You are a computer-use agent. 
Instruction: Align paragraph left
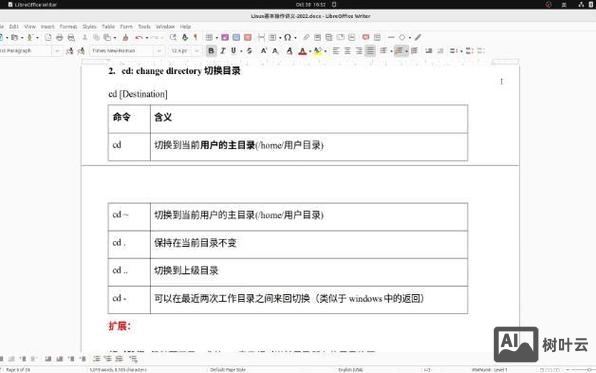point(336,51)
